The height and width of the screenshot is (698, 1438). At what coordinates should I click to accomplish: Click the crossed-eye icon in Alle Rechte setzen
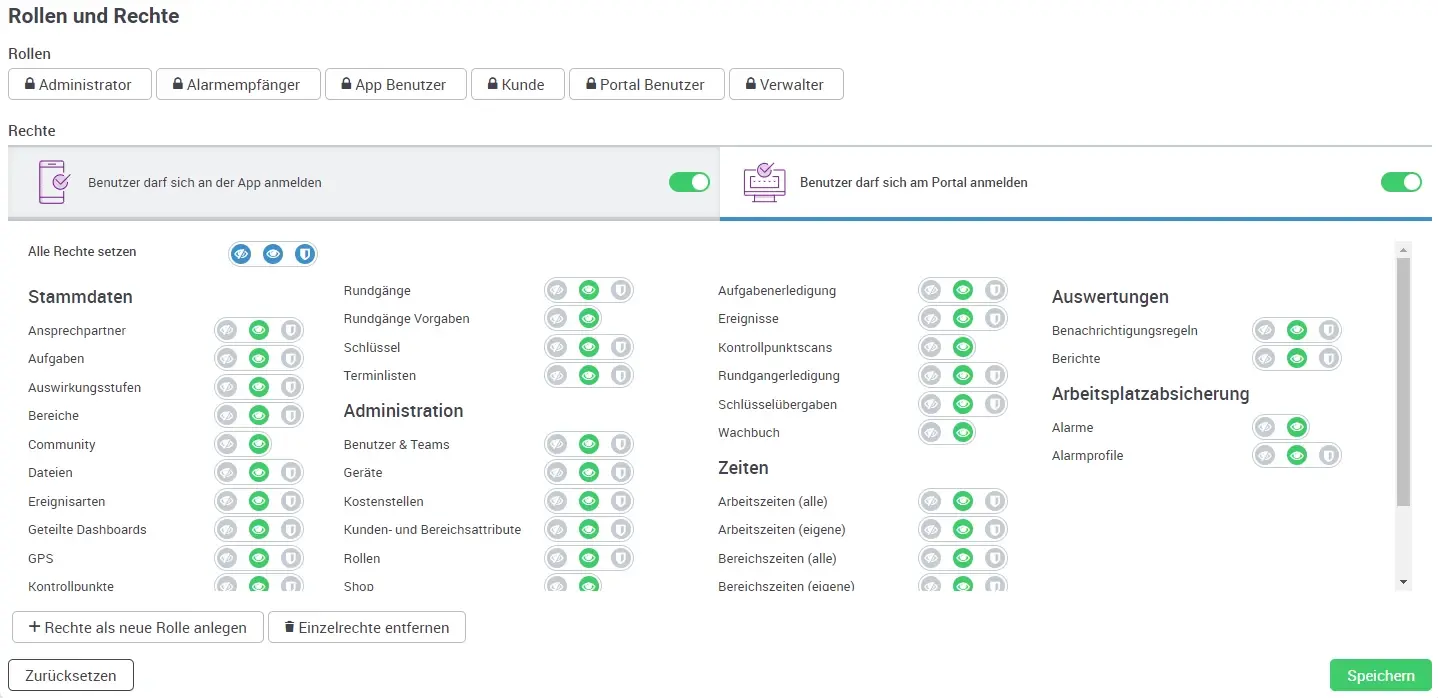coord(241,253)
